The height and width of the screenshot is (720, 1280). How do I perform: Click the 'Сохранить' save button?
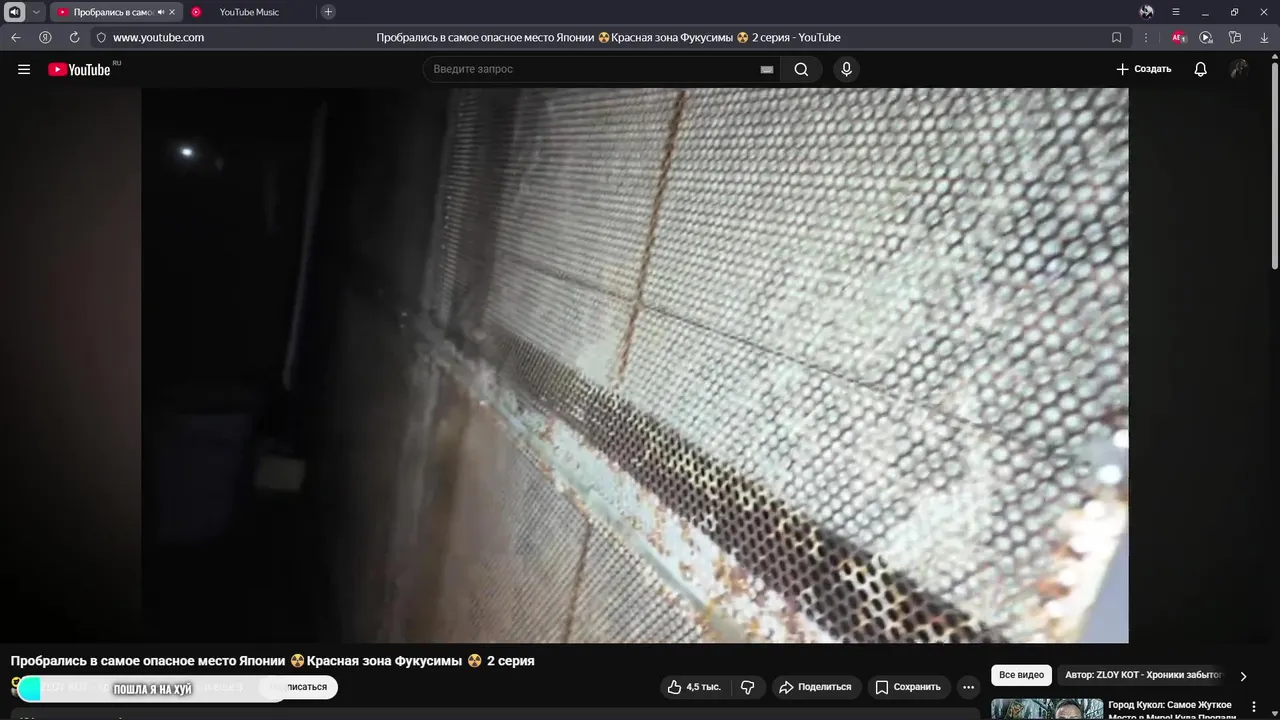pyautogui.click(x=908, y=687)
